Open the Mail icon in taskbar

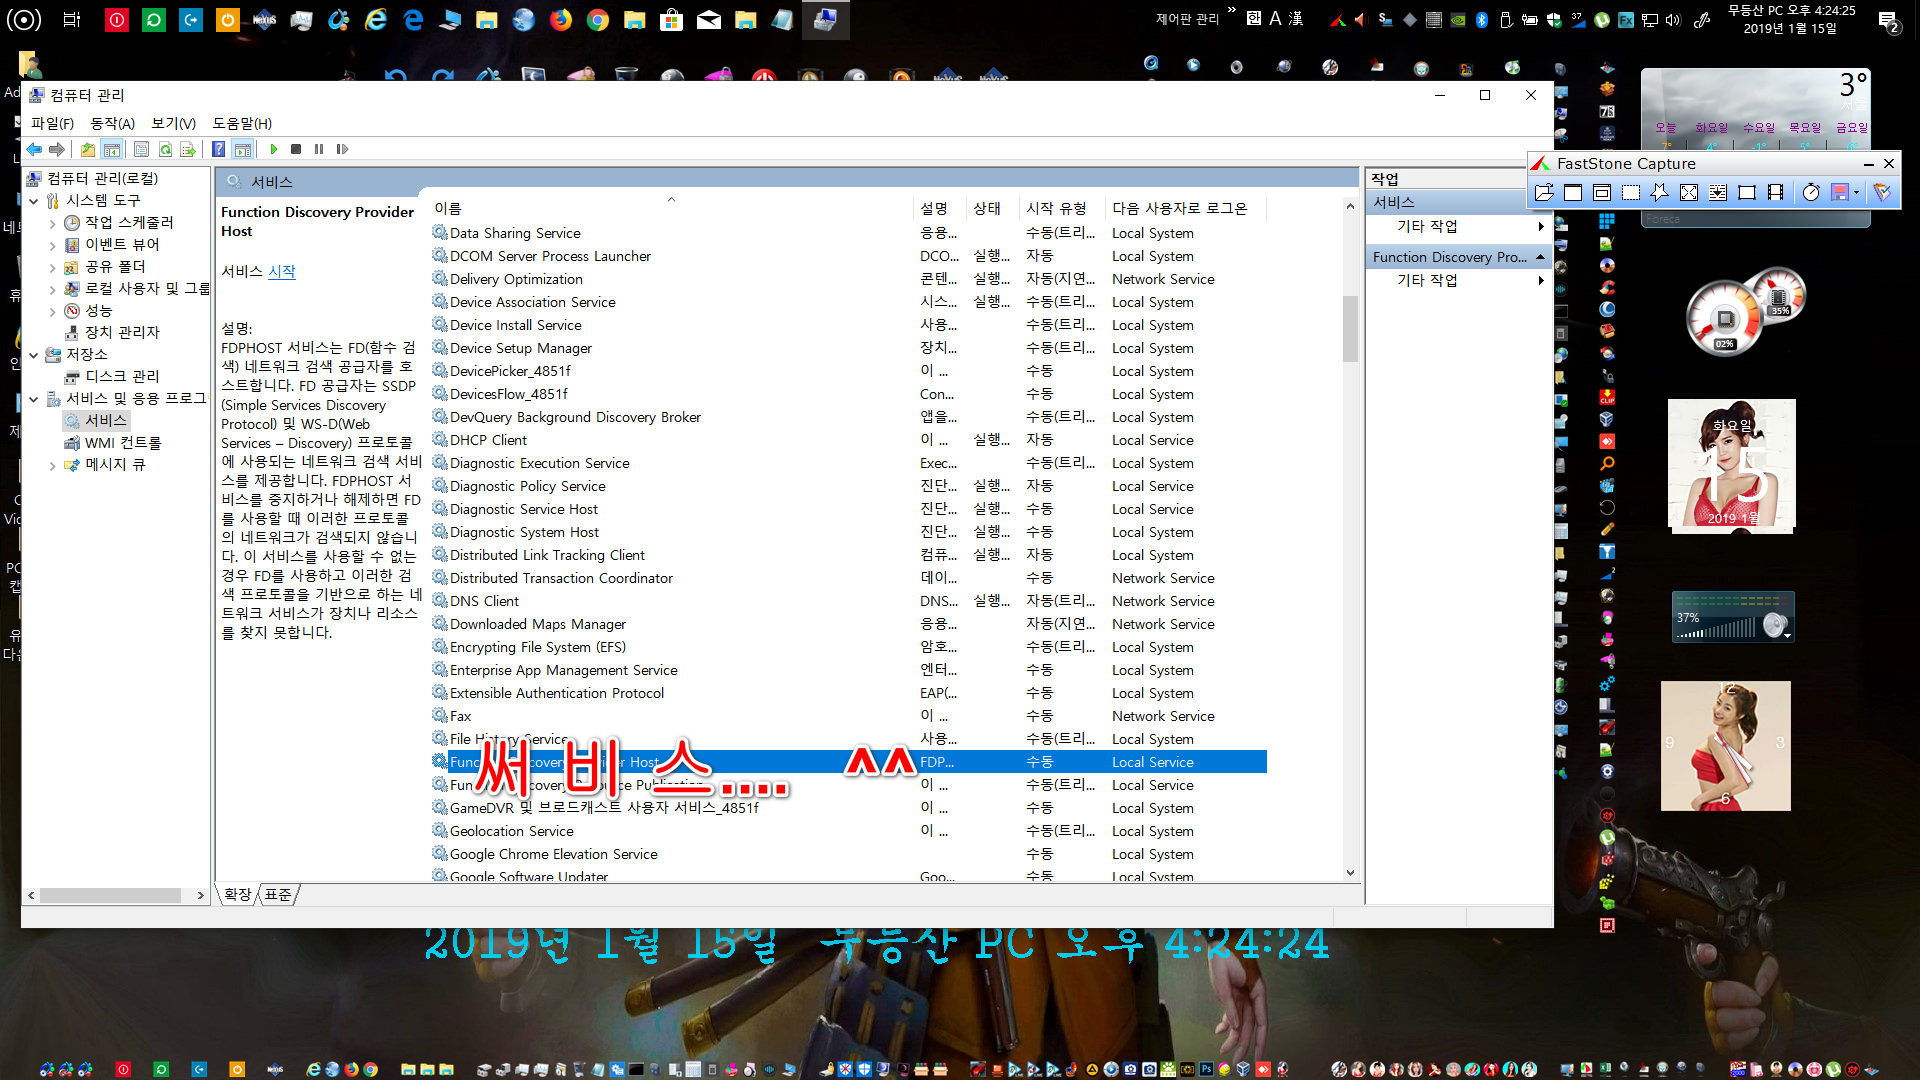[x=709, y=19]
